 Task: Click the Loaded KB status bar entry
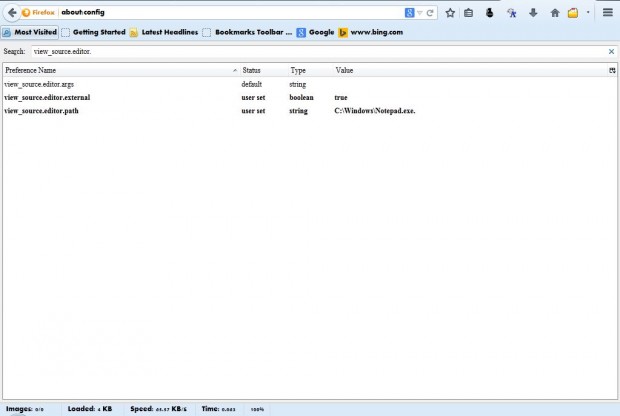[x=90, y=409]
